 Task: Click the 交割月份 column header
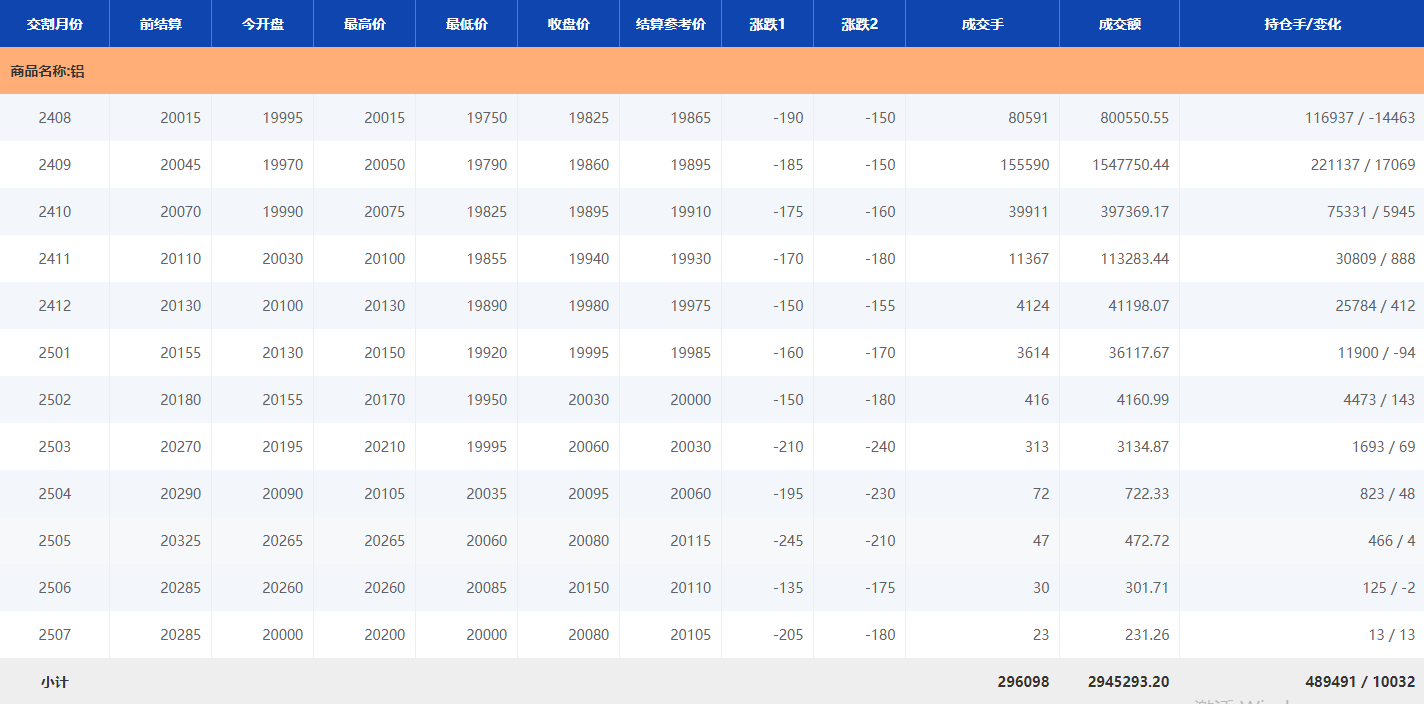(x=55, y=24)
